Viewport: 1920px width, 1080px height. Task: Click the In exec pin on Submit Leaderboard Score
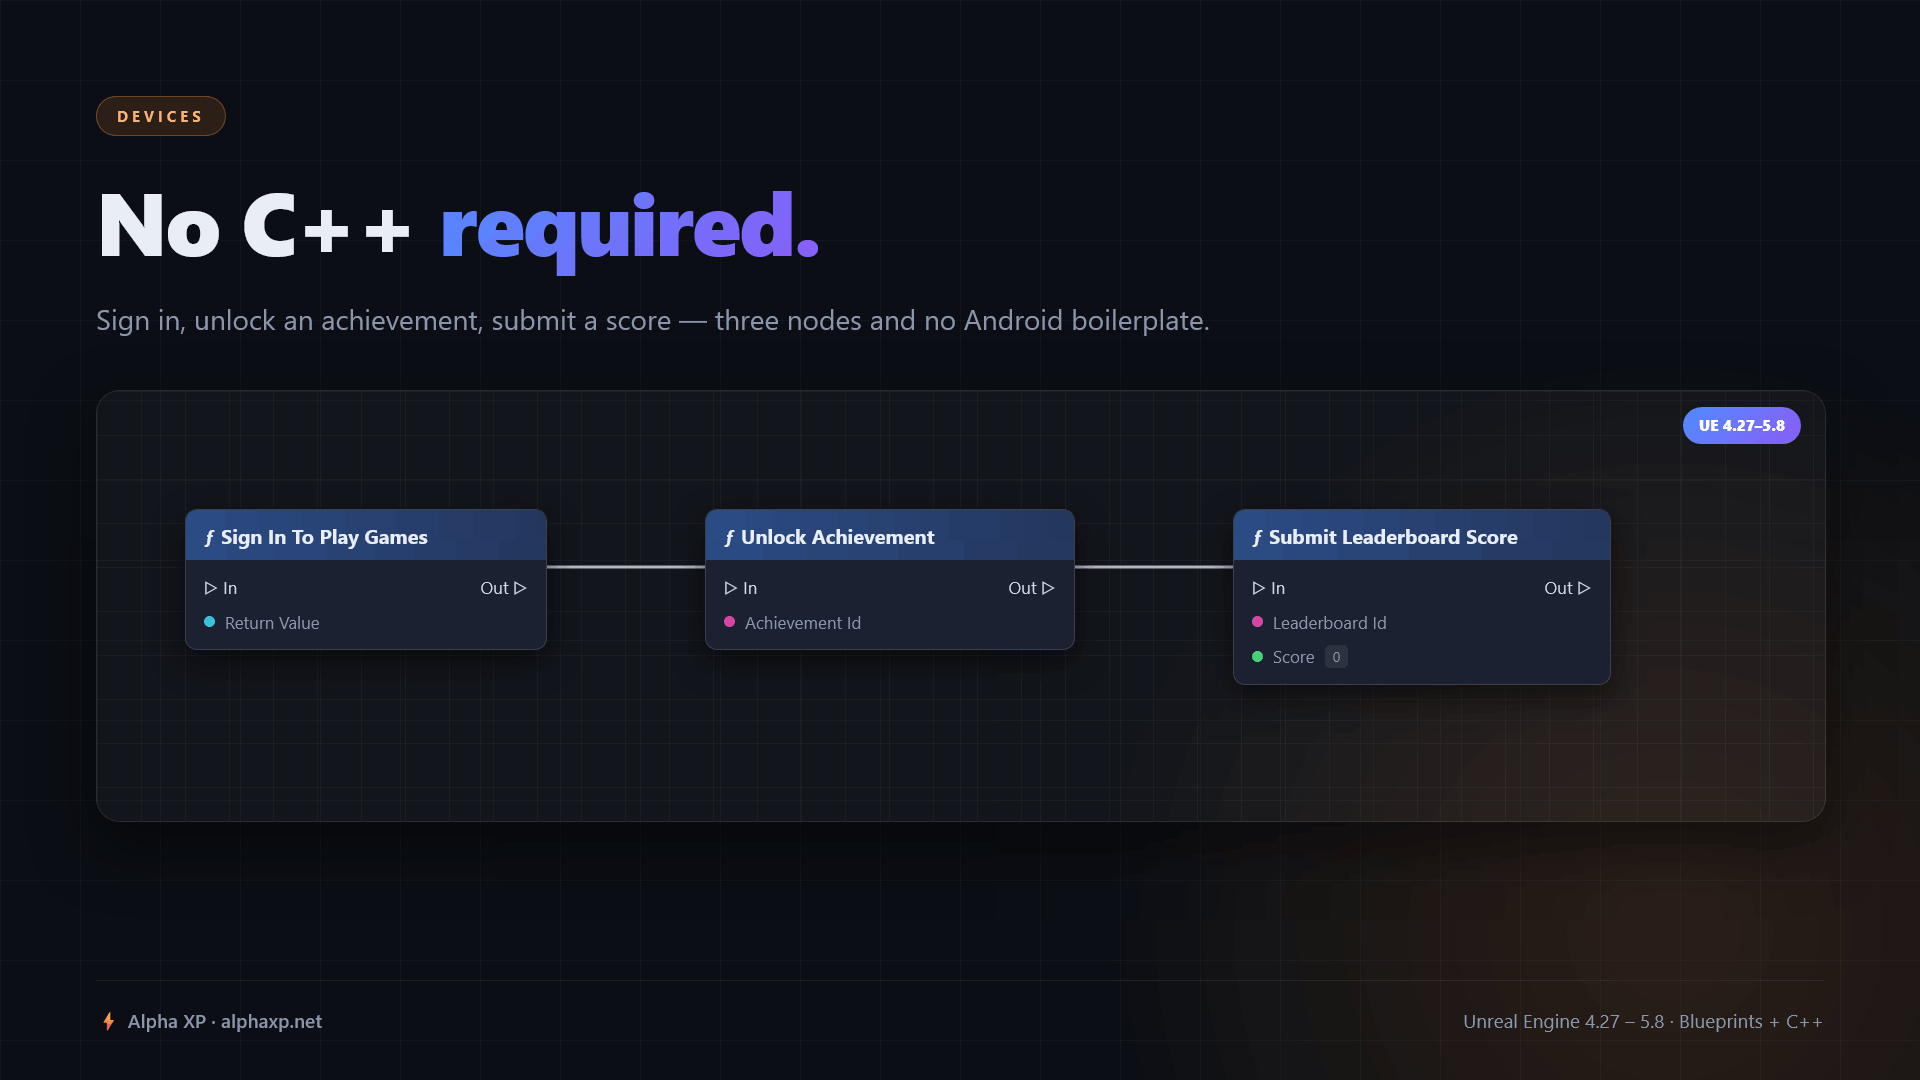pos(1259,588)
